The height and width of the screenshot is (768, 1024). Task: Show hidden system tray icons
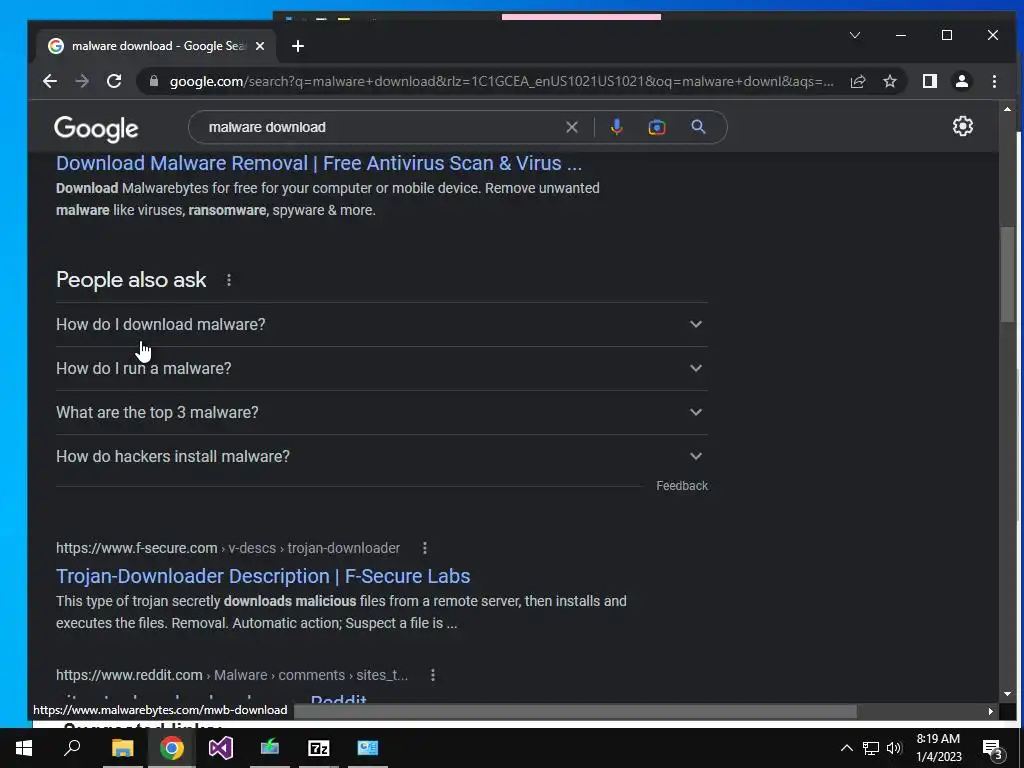(846, 748)
